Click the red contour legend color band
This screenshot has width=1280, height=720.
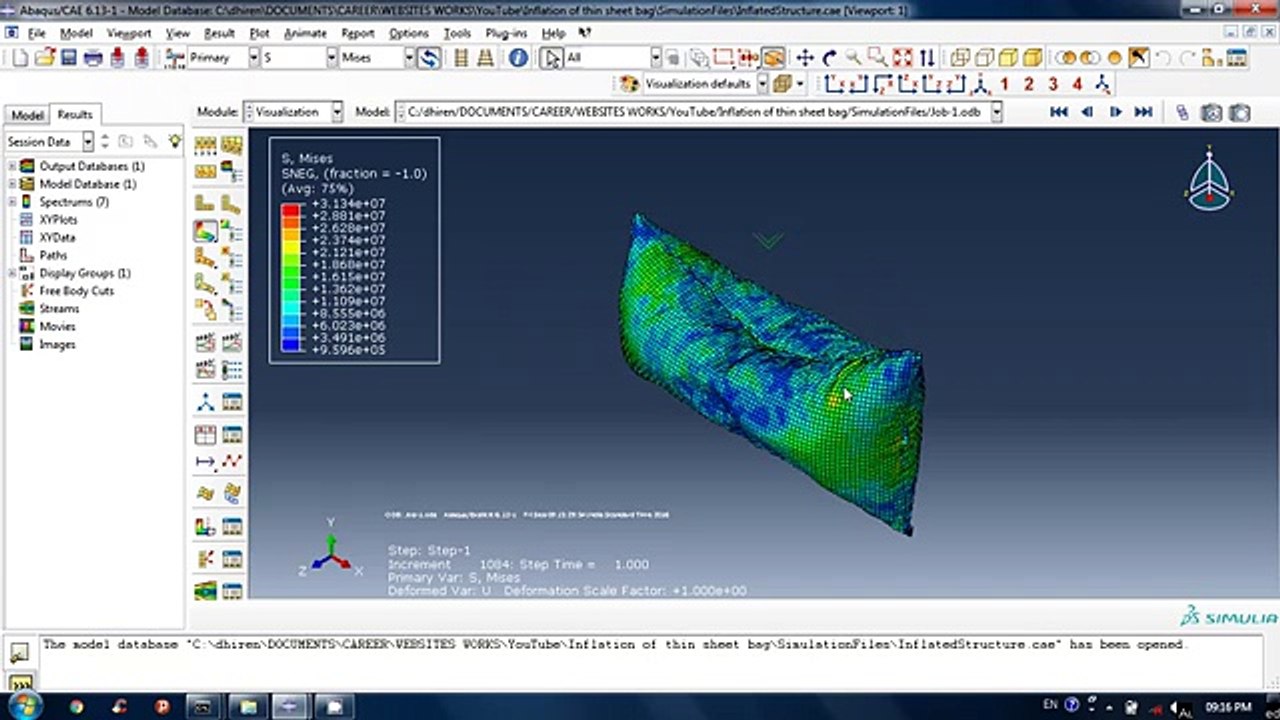coord(291,211)
